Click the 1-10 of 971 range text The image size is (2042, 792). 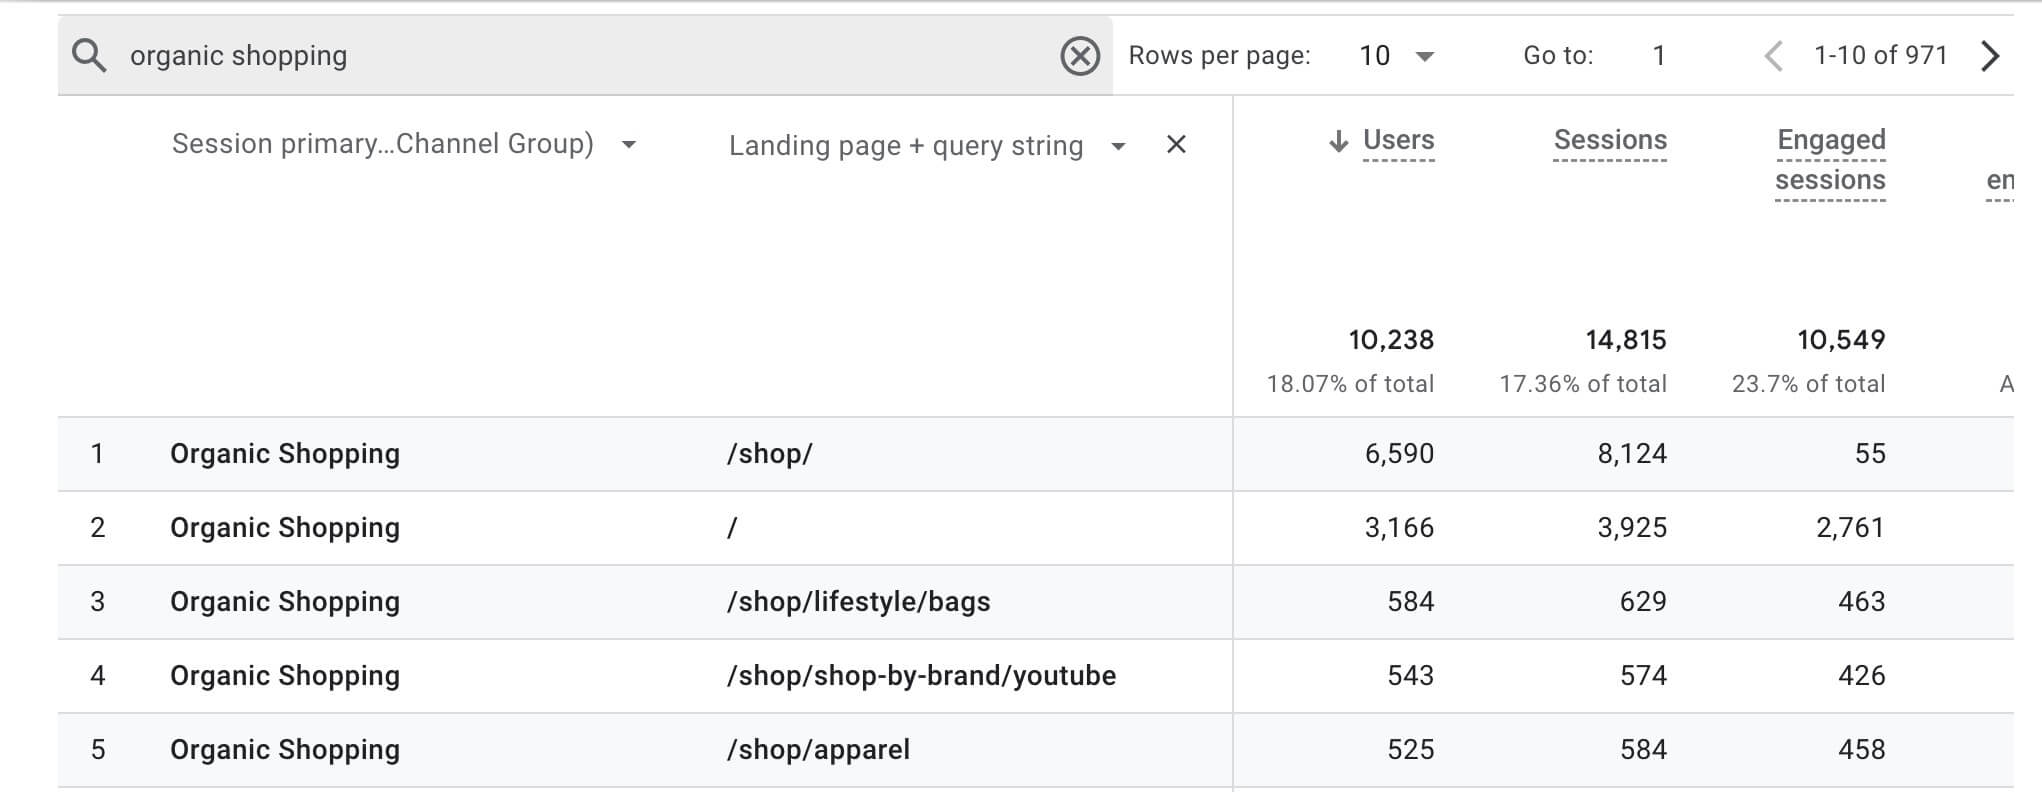point(1880,55)
